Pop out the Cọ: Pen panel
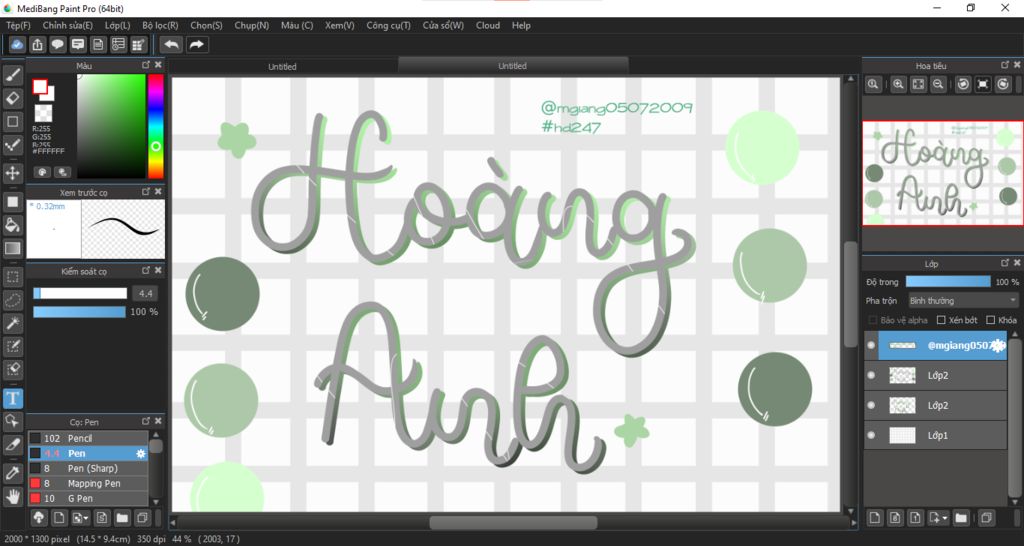1024x546 pixels. [146, 421]
